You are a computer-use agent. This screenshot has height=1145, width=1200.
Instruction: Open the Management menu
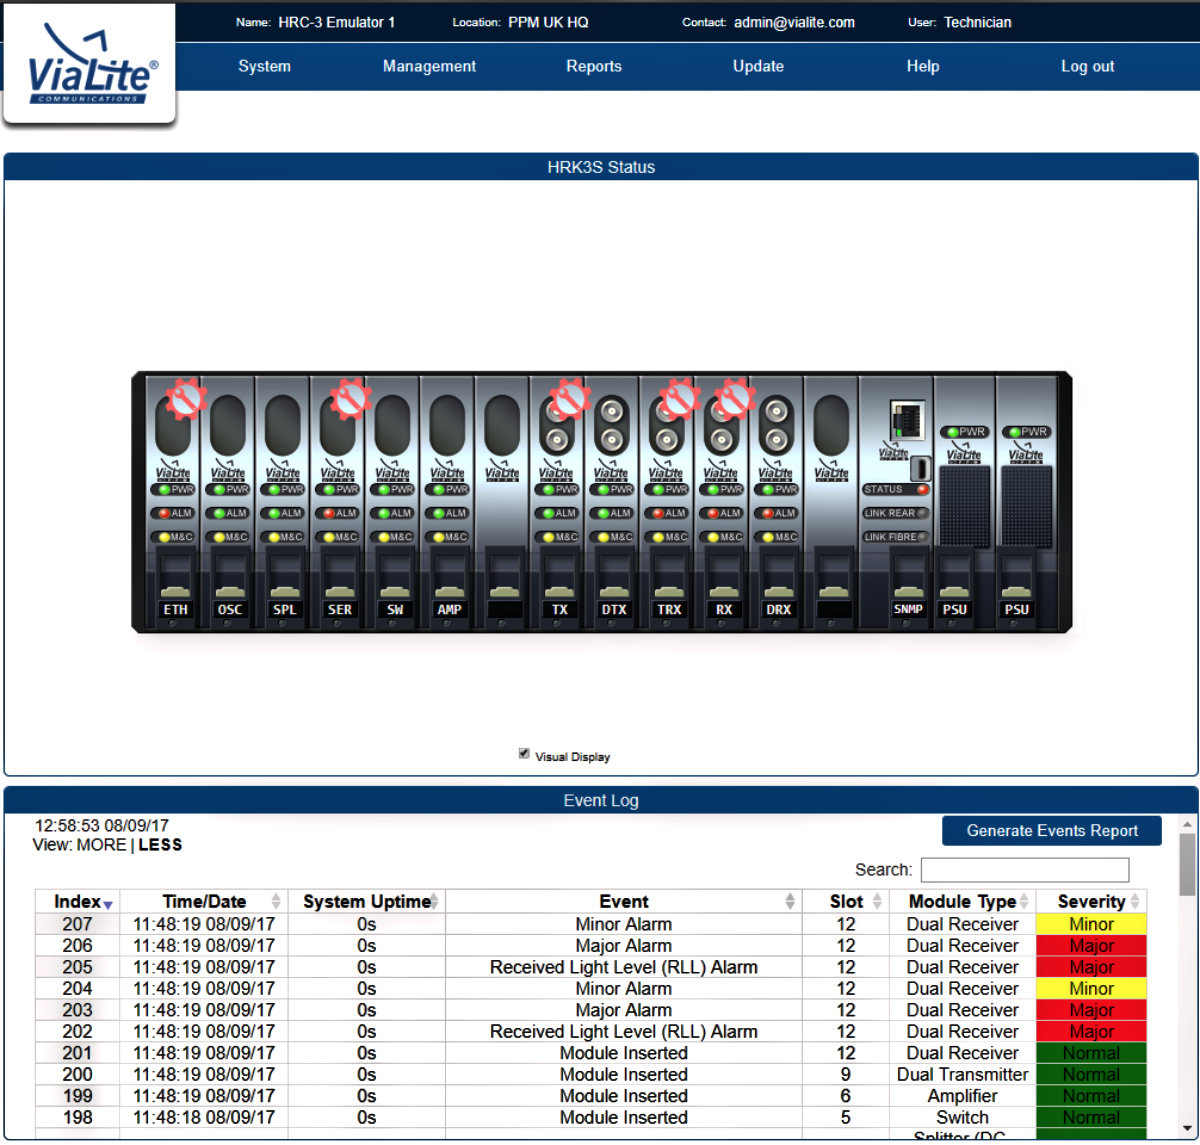click(429, 66)
